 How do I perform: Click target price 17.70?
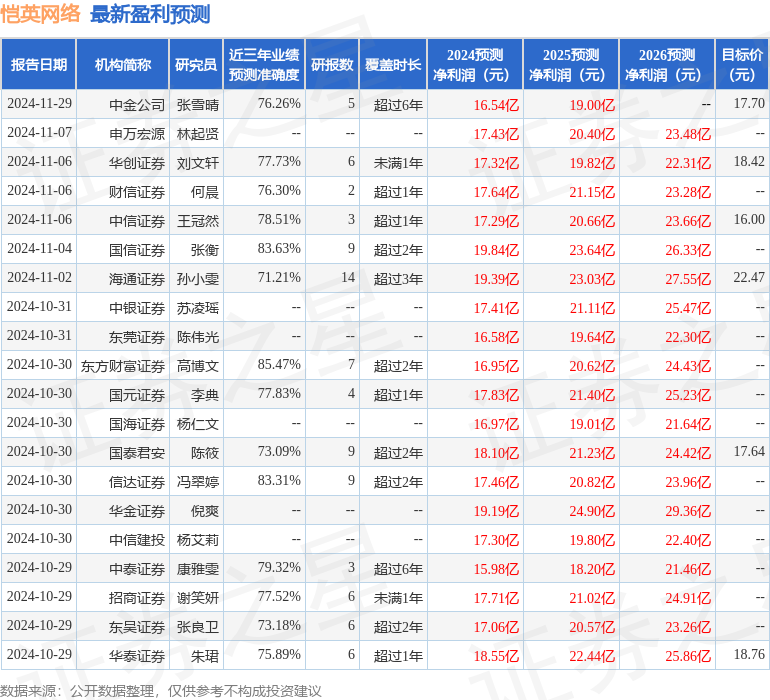[x=749, y=104]
